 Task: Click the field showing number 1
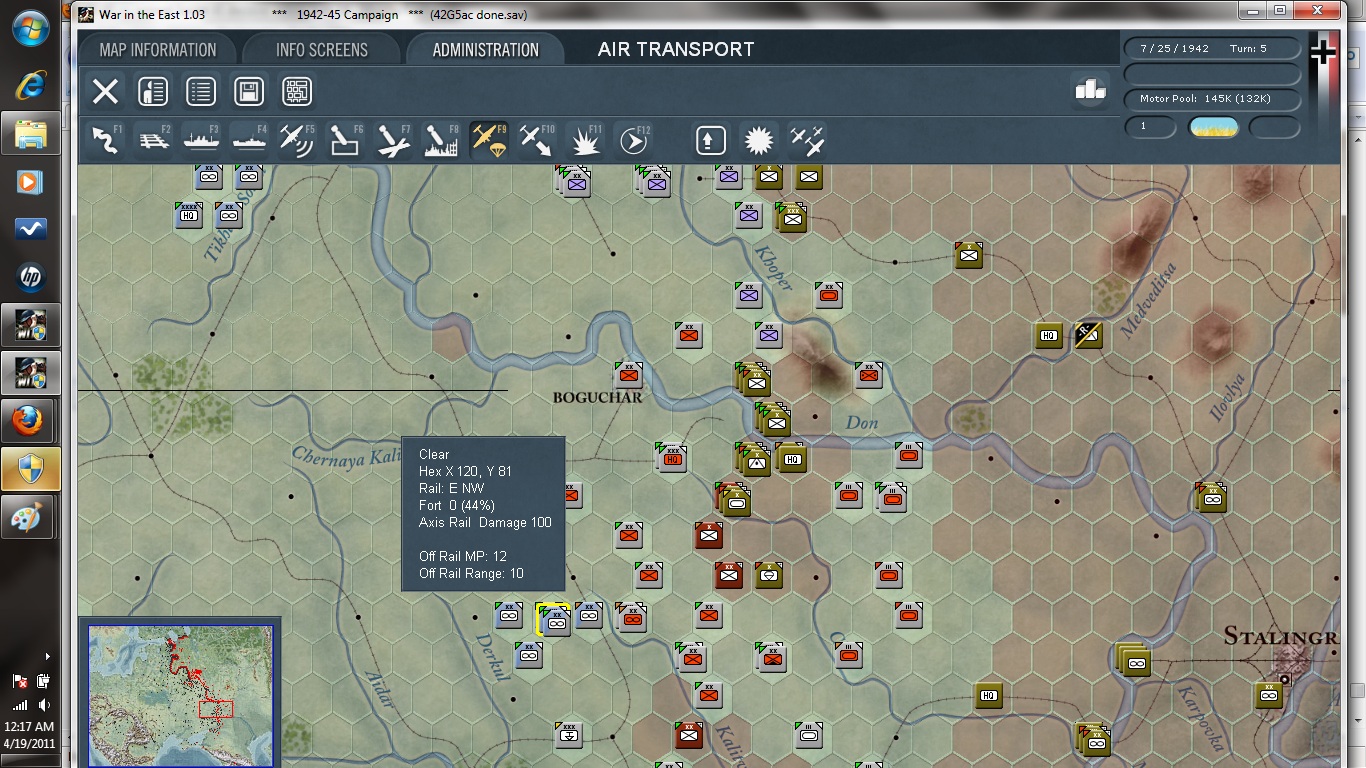(x=1151, y=127)
